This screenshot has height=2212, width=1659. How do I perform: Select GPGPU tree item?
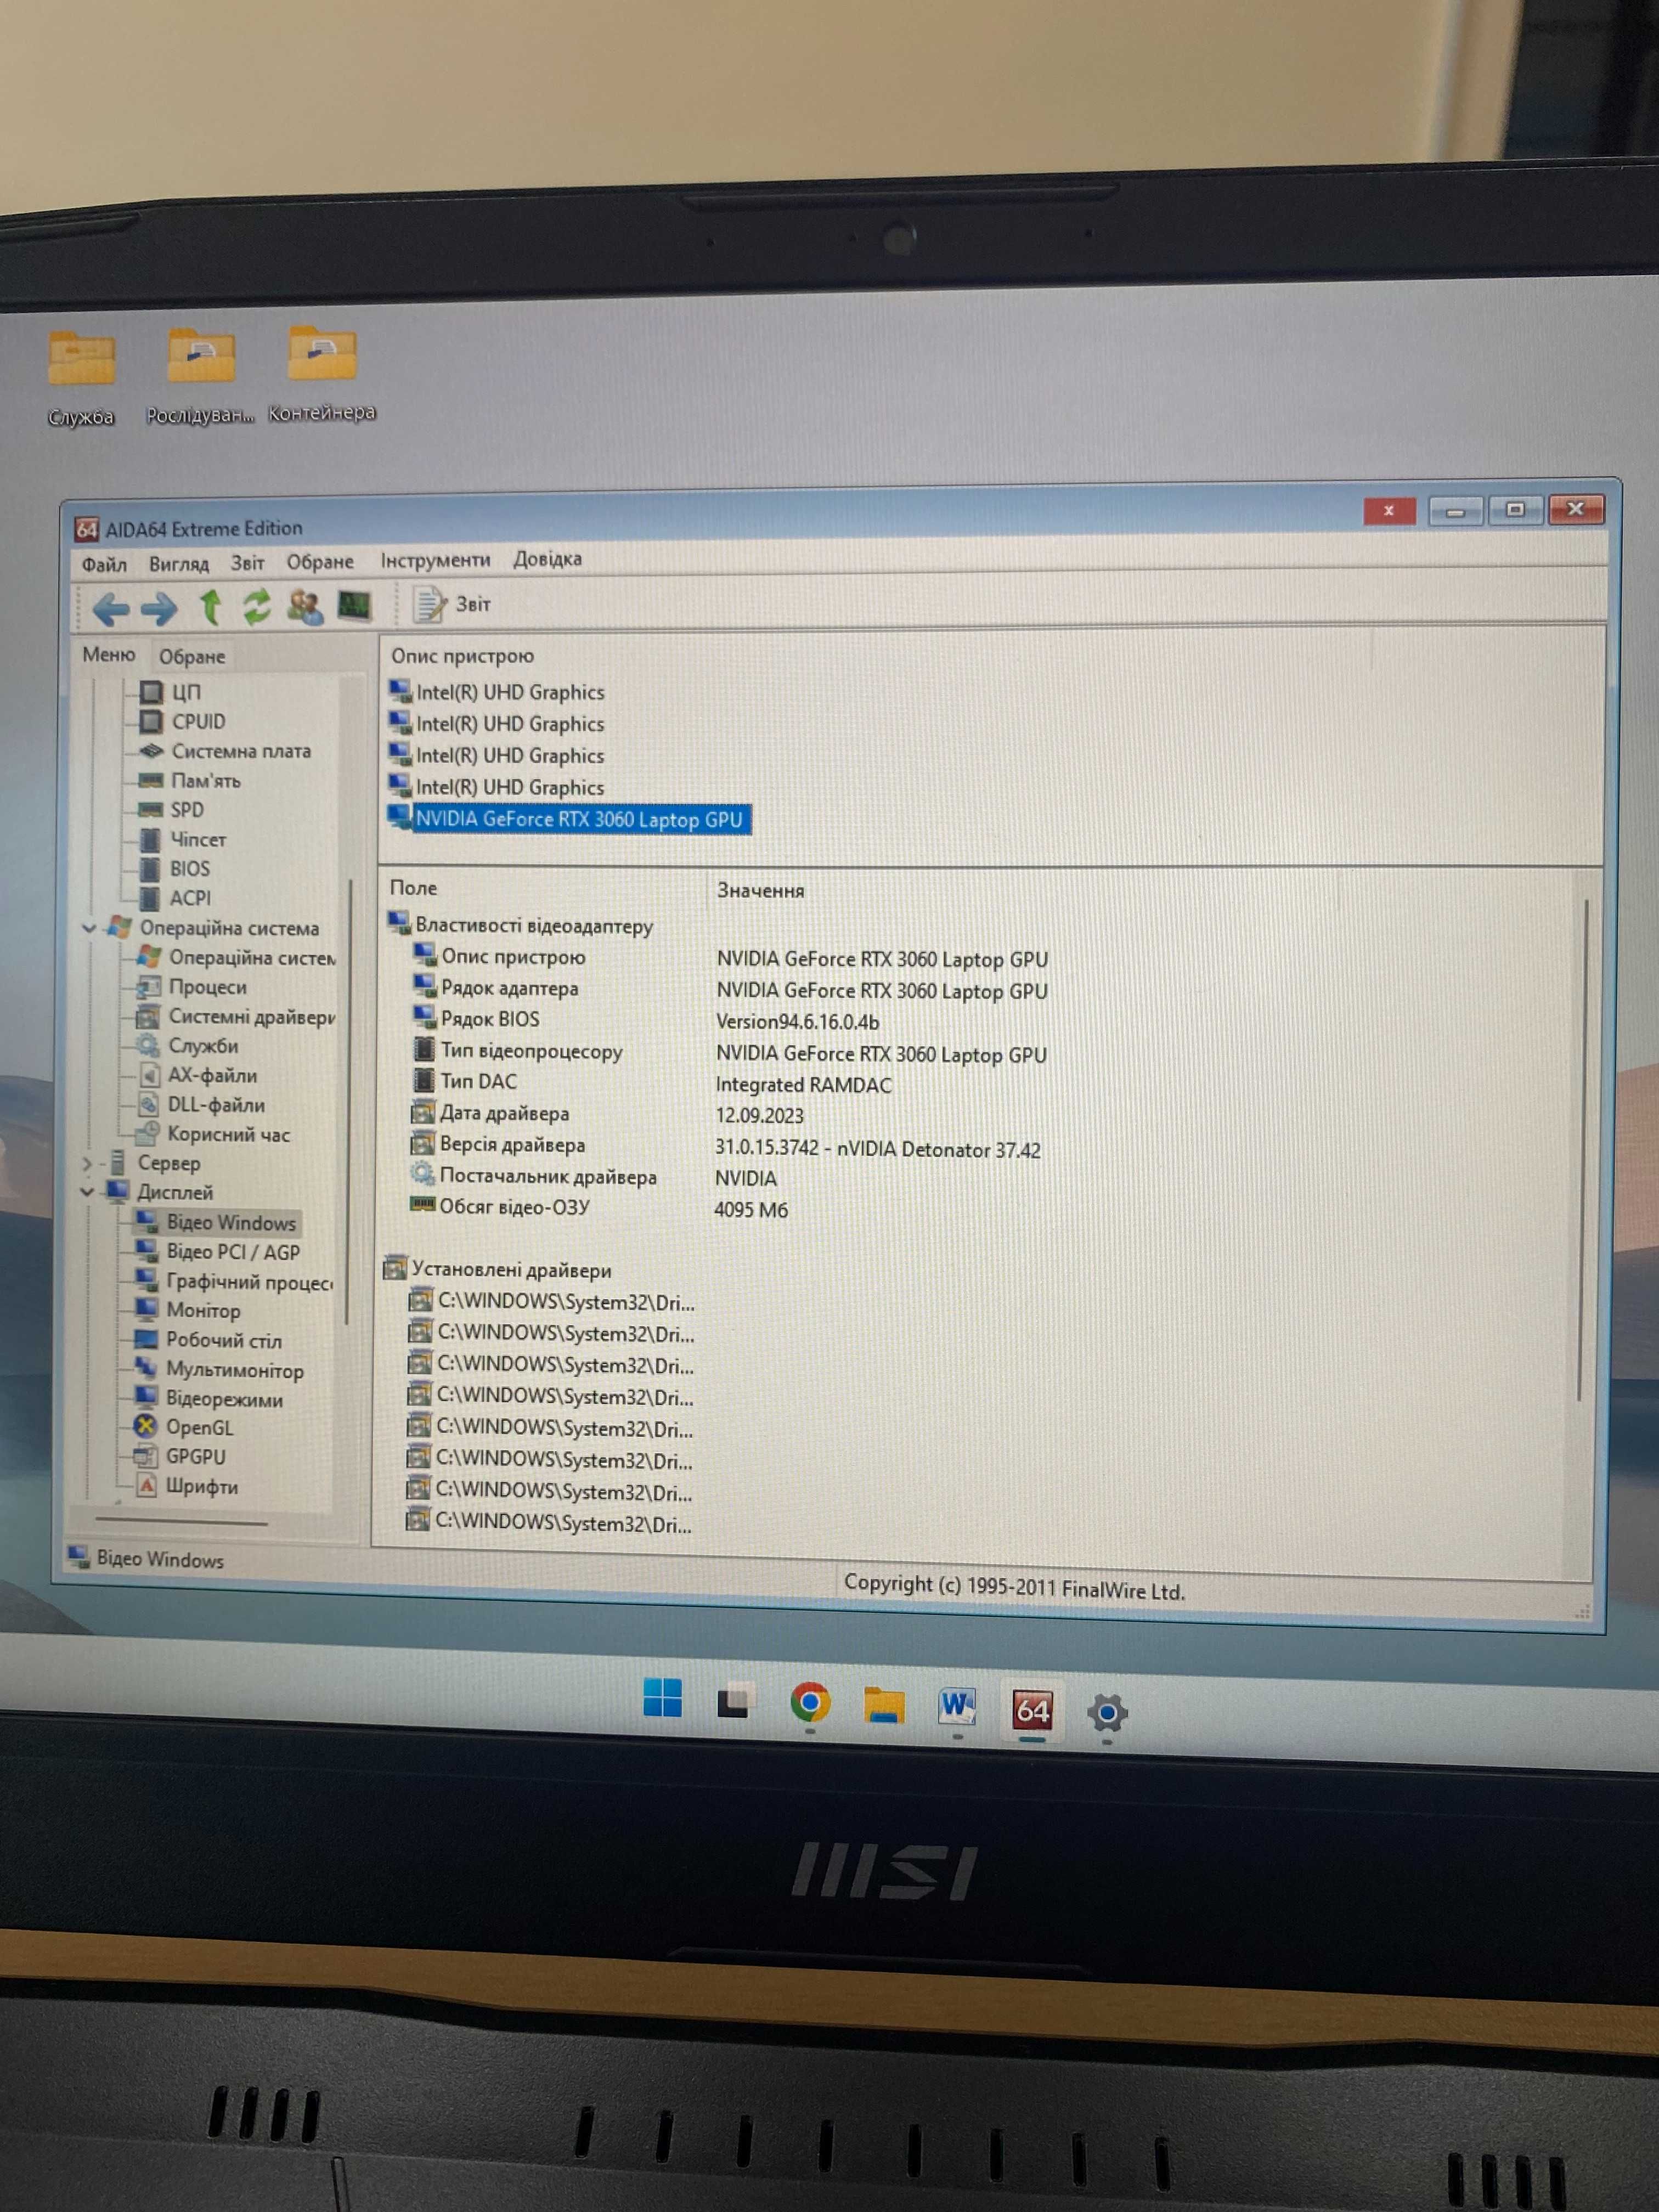pos(180,1457)
